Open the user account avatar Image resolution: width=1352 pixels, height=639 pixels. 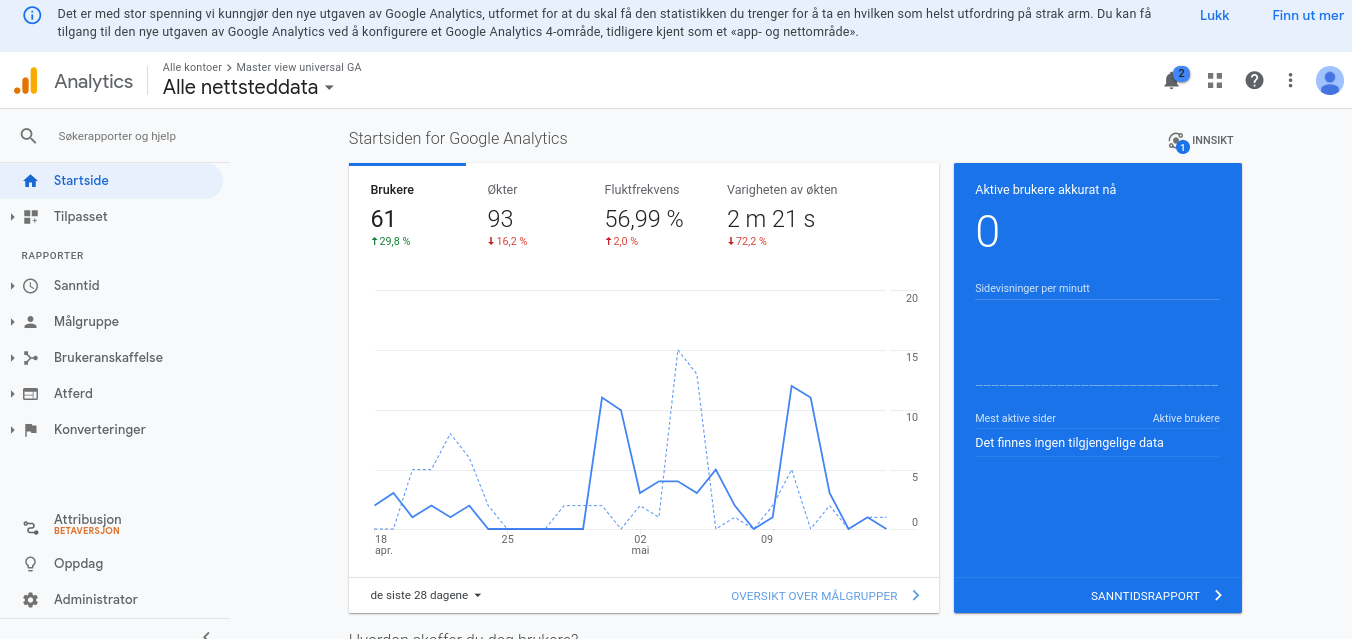pyautogui.click(x=1330, y=81)
